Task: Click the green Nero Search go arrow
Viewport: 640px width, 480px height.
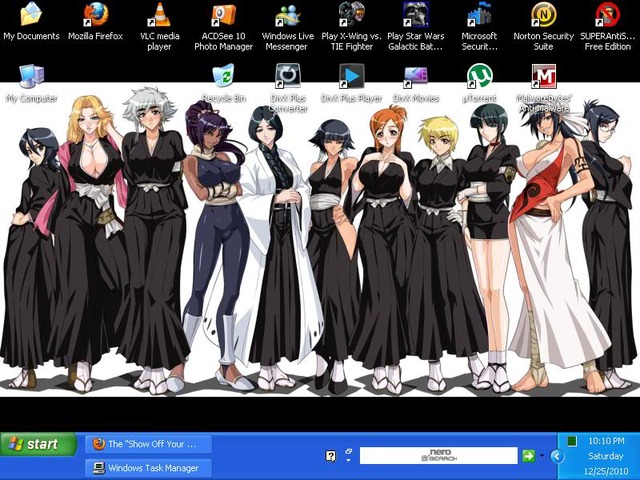Action: 529,456
